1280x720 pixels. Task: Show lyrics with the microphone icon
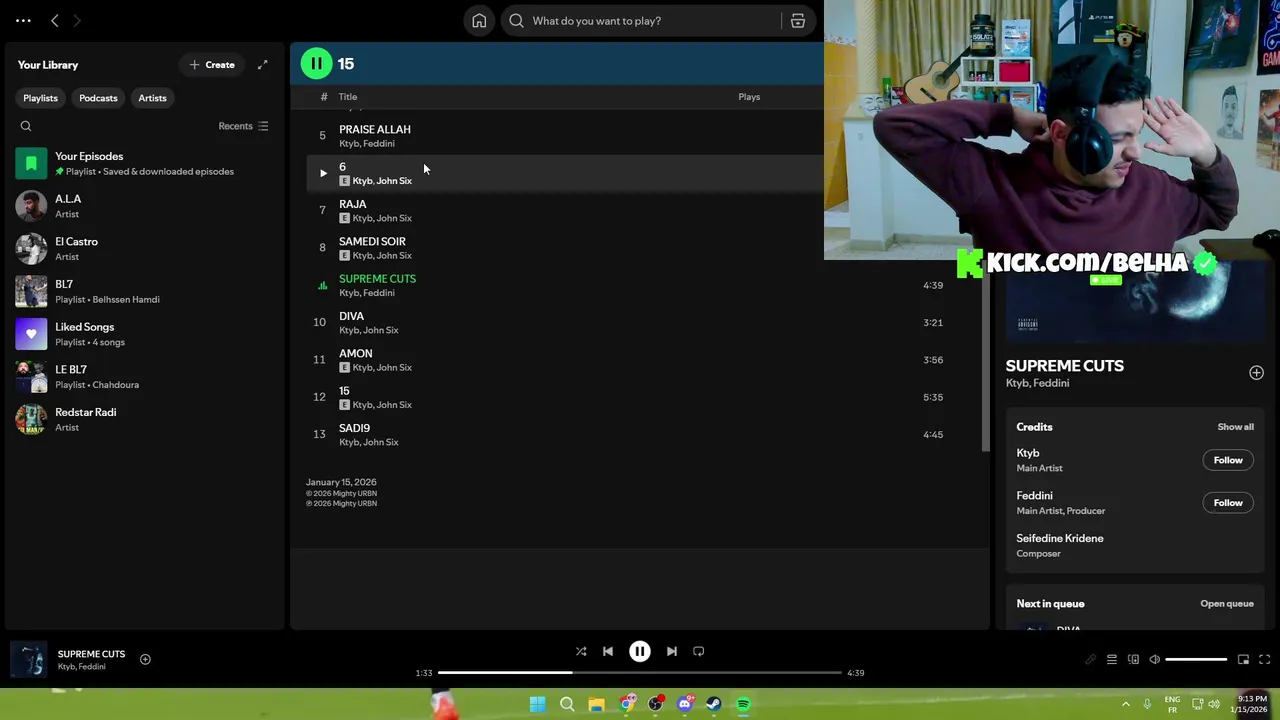(1090, 659)
